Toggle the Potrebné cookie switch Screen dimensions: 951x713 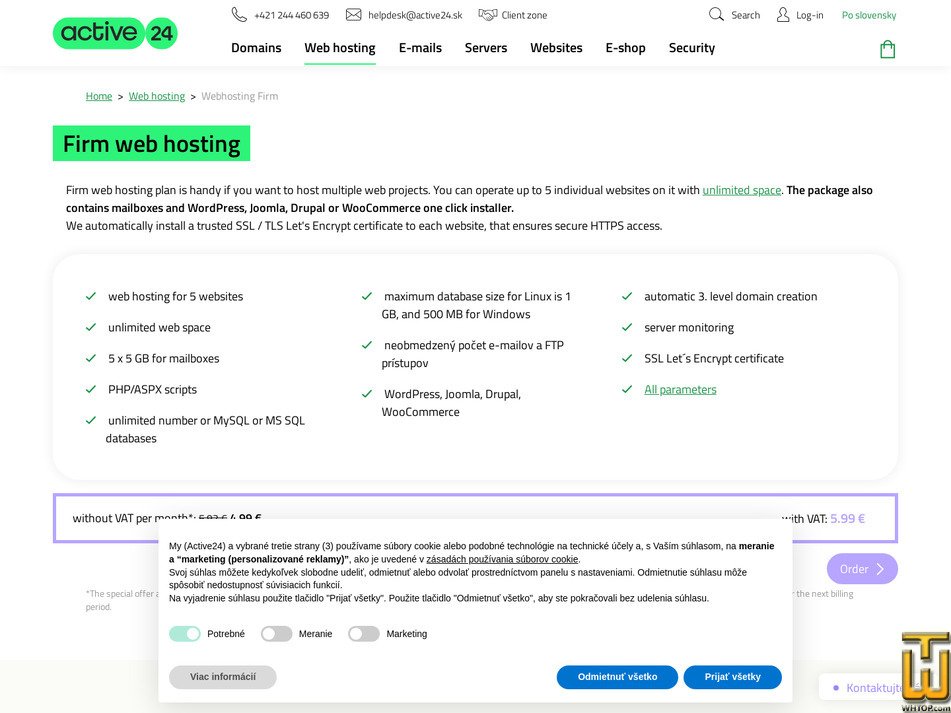click(x=185, y=634)
